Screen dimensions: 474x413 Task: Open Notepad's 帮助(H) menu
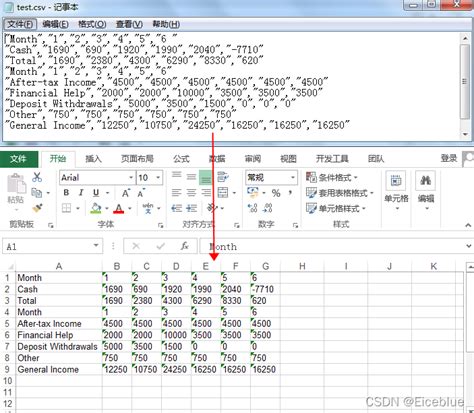pyautogui.click(x=166, y=24)
